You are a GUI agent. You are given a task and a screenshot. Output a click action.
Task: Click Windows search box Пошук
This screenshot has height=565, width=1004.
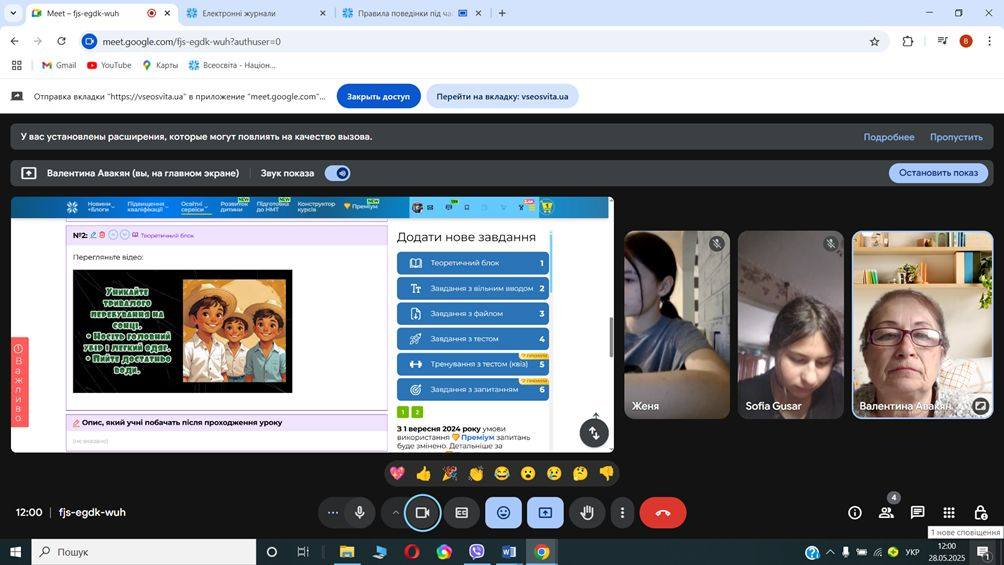(143, 552)
